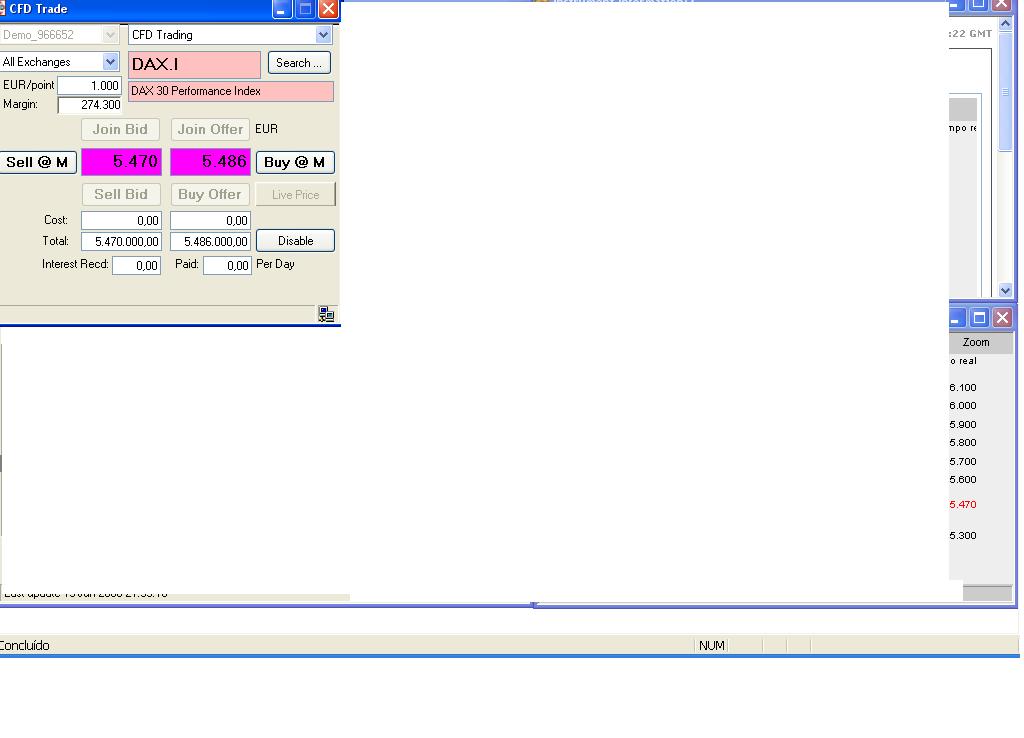Click the Search ... button
The width and height of the screenshot is (1024, 738).
coord(299,63)
